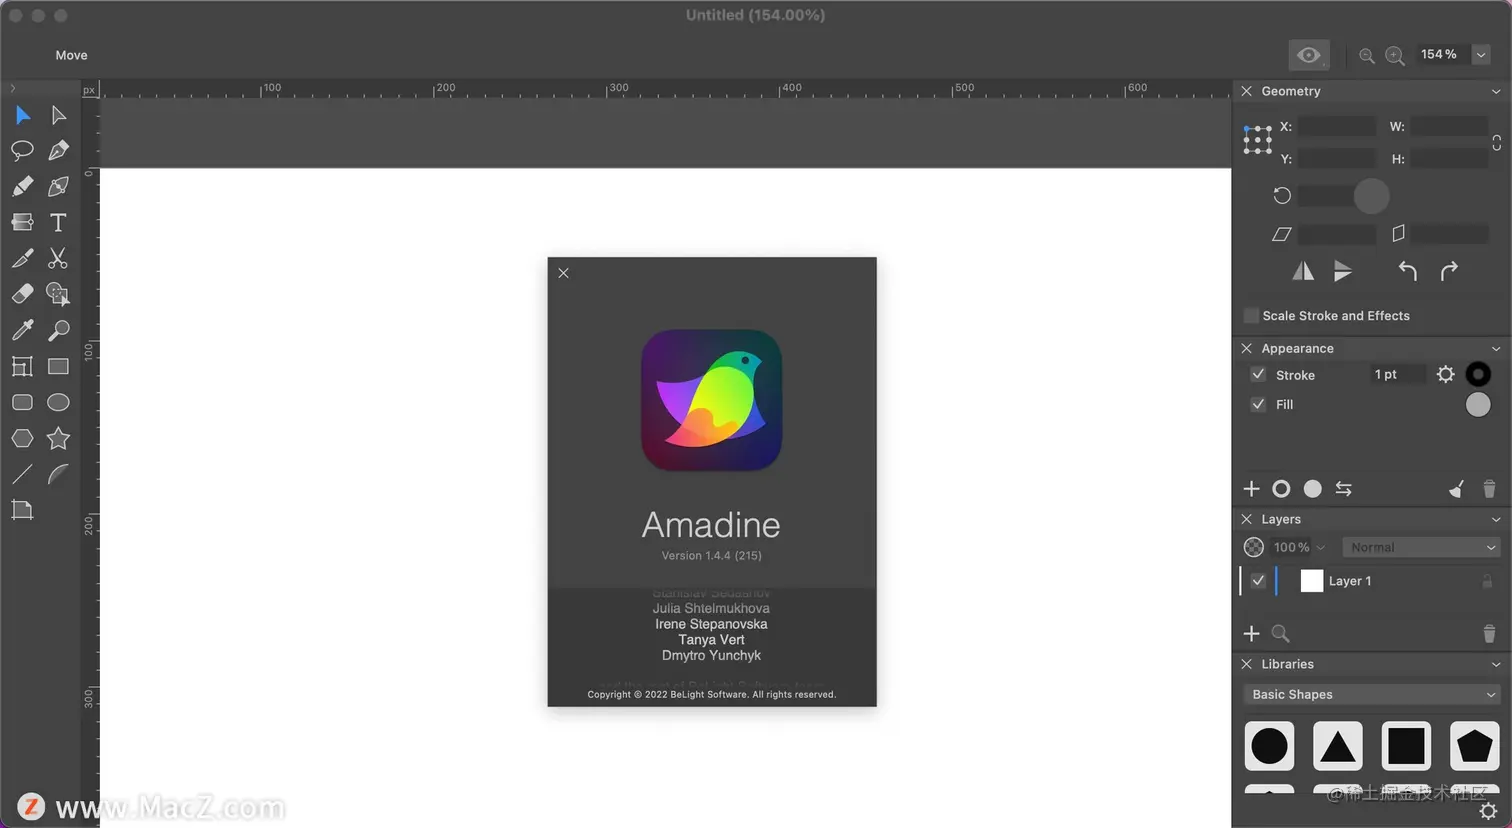The height and width of the screenshot is (828, 1512).
Task: Select the Artboard tool
Action: (22, 510)
